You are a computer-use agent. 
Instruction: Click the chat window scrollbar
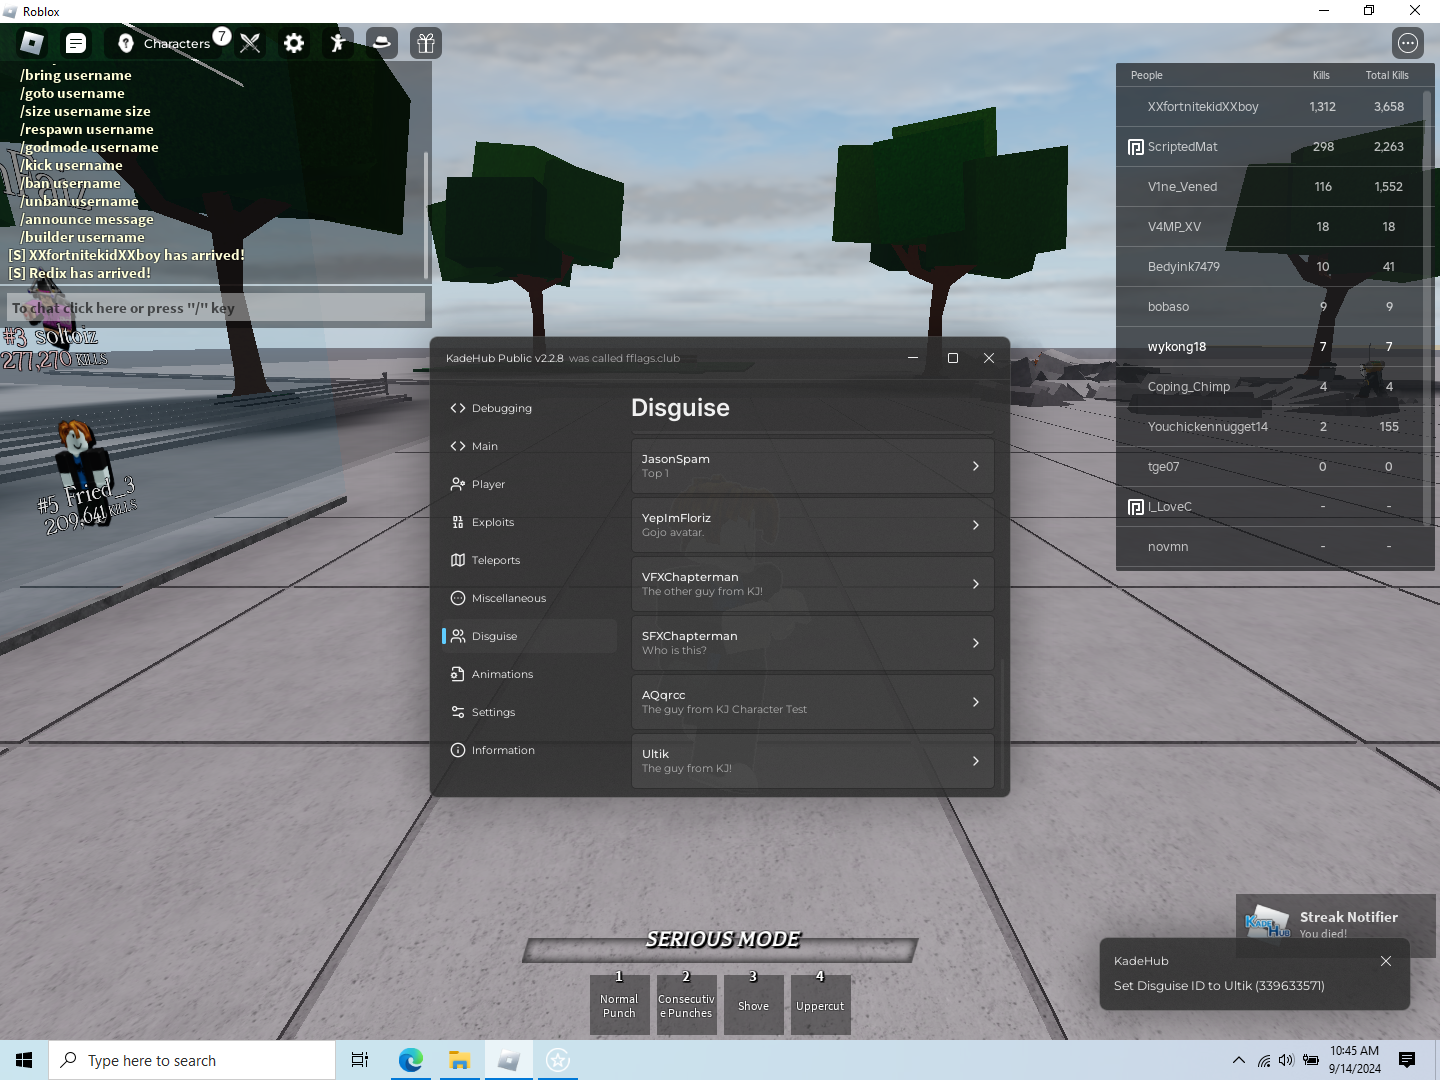click(427, 215)
